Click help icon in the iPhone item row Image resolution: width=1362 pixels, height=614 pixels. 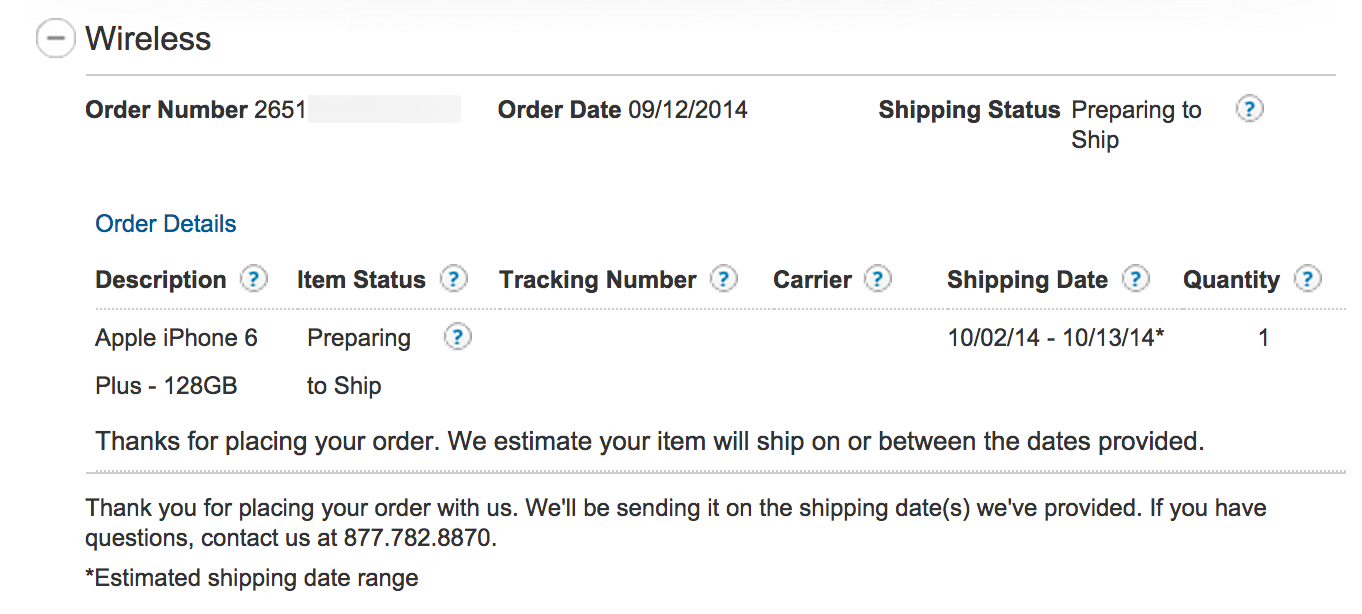point(457,337)
